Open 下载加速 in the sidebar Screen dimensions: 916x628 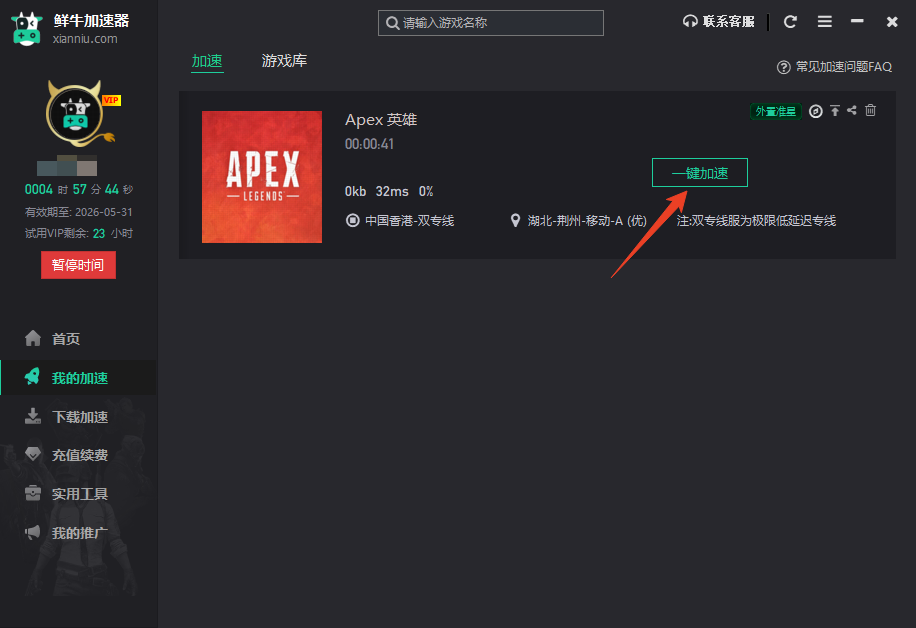[x=79, y=417]
